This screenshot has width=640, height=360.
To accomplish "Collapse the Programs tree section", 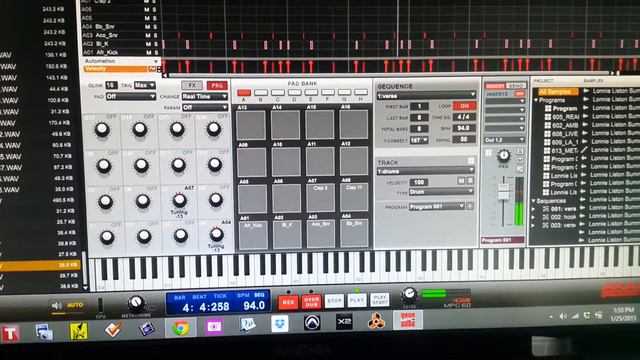I will point(536,100).
